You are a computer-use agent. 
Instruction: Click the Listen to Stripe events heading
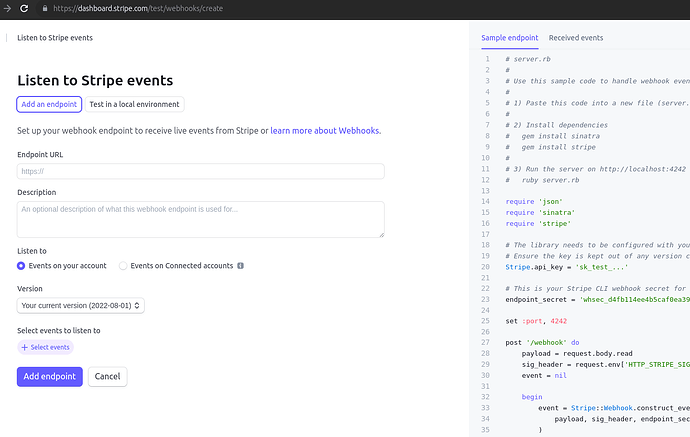pos(95,81)
